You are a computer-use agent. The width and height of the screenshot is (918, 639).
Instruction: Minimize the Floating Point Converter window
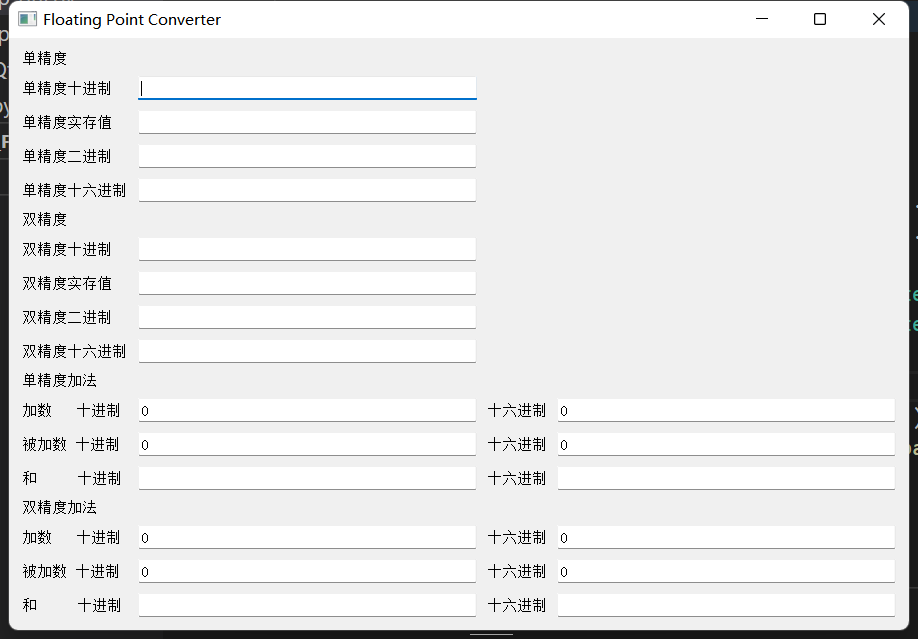pos(761,18)
